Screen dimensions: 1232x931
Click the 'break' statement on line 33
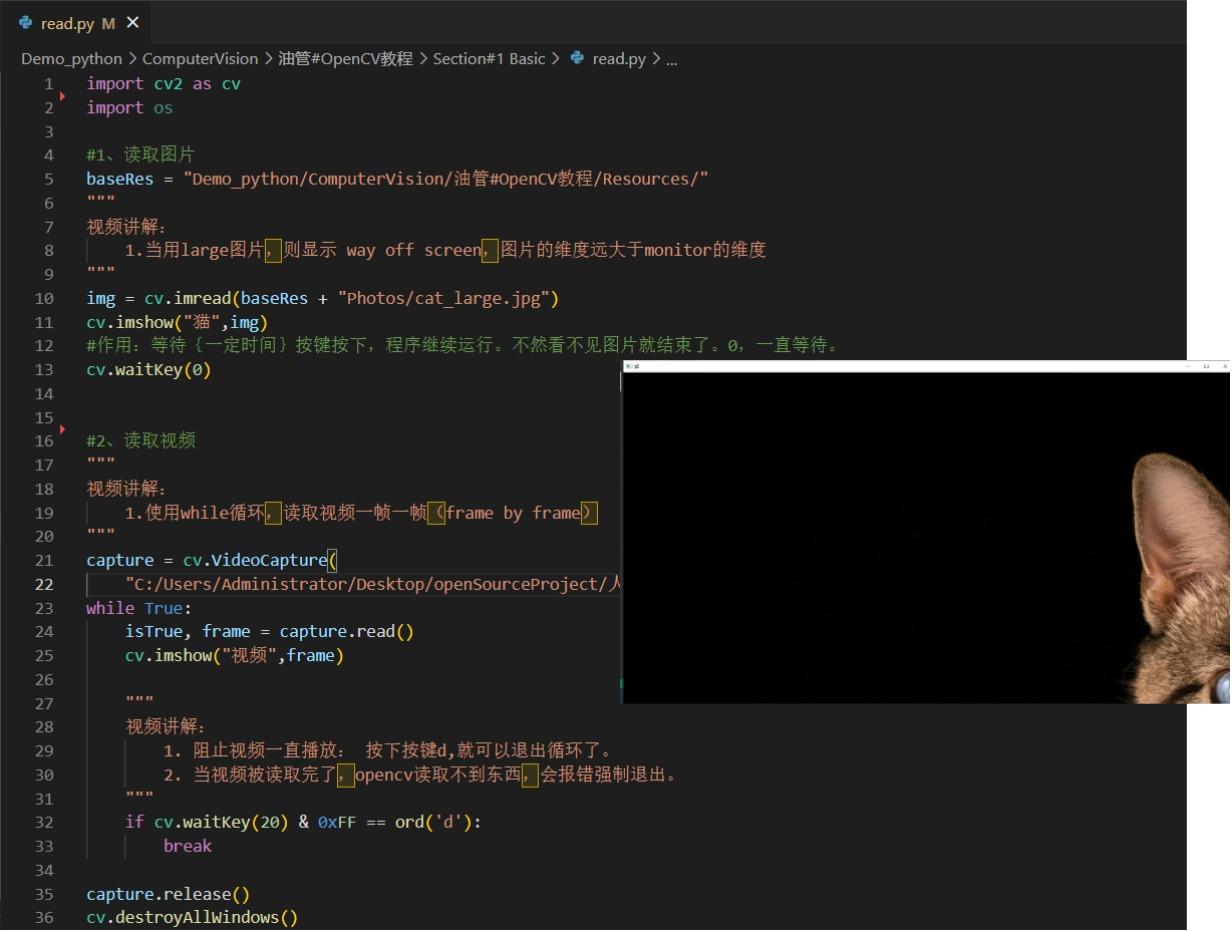188,845
